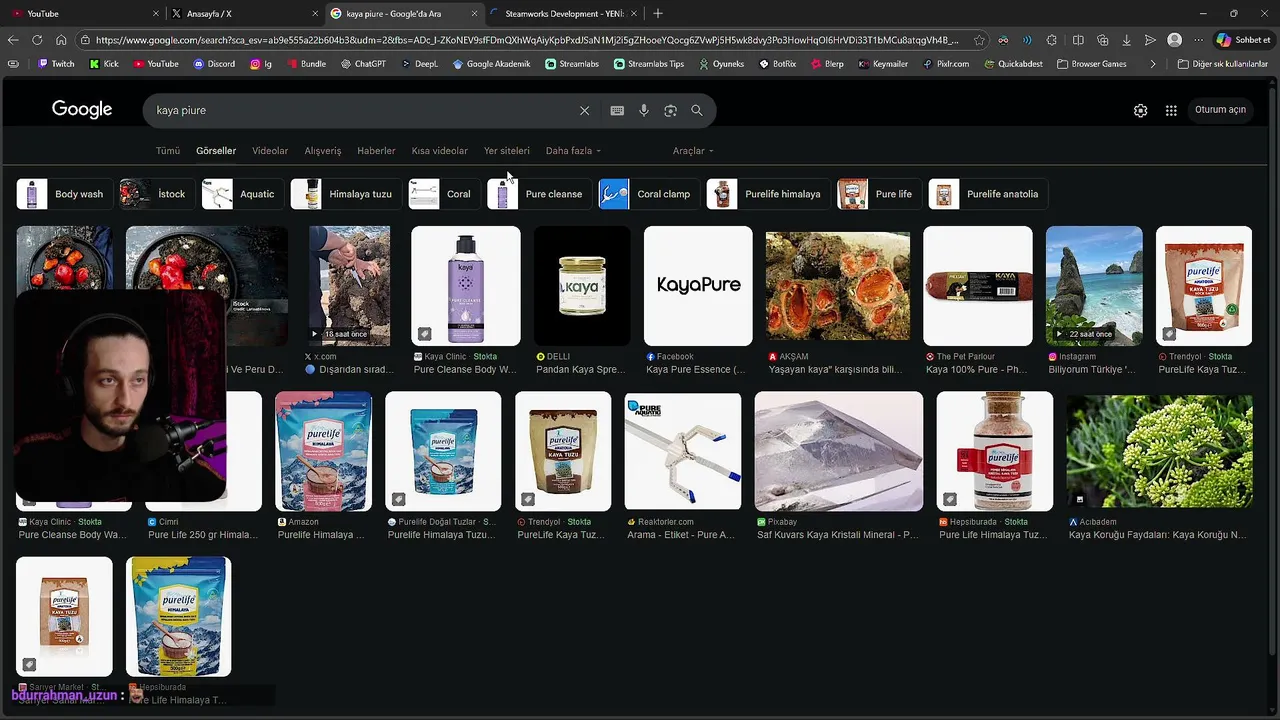Reload the page with the refresh icon
Viewport: 1280px width, 720px height.
tap(37, 40)
